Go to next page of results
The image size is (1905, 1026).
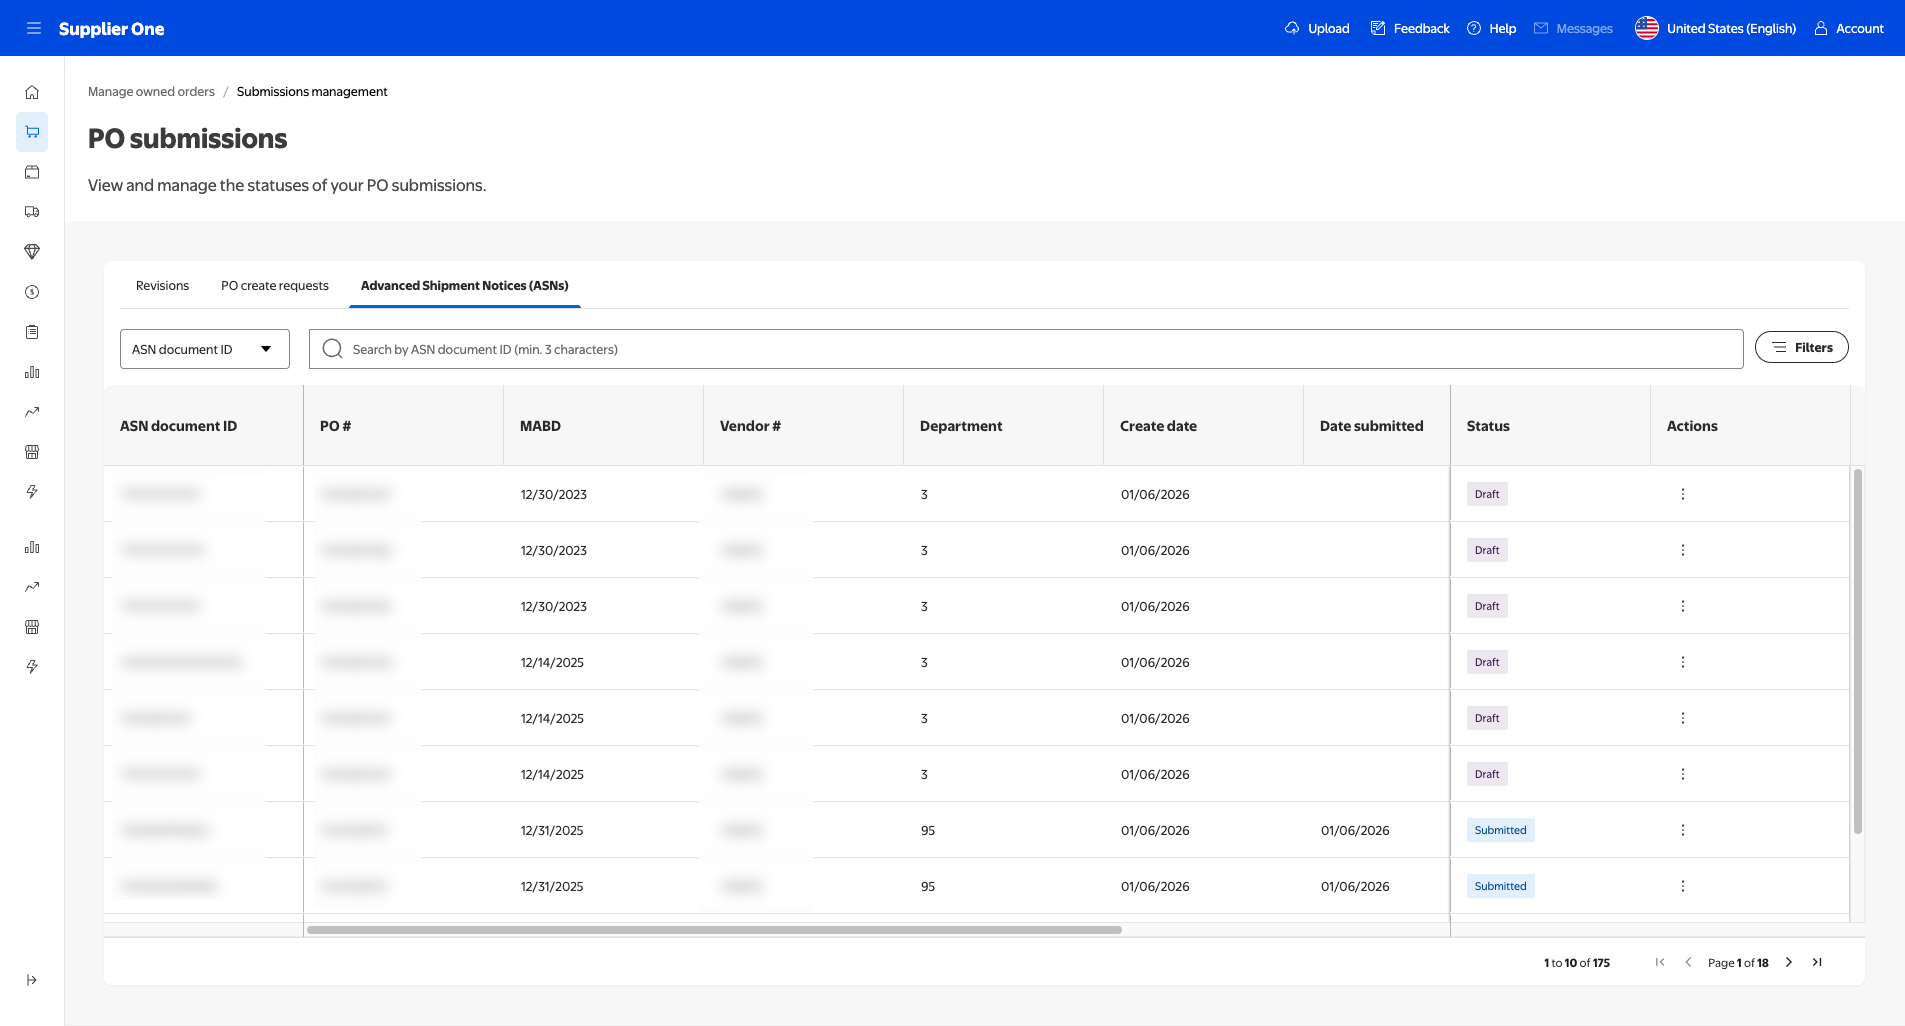click(1789, 962)
